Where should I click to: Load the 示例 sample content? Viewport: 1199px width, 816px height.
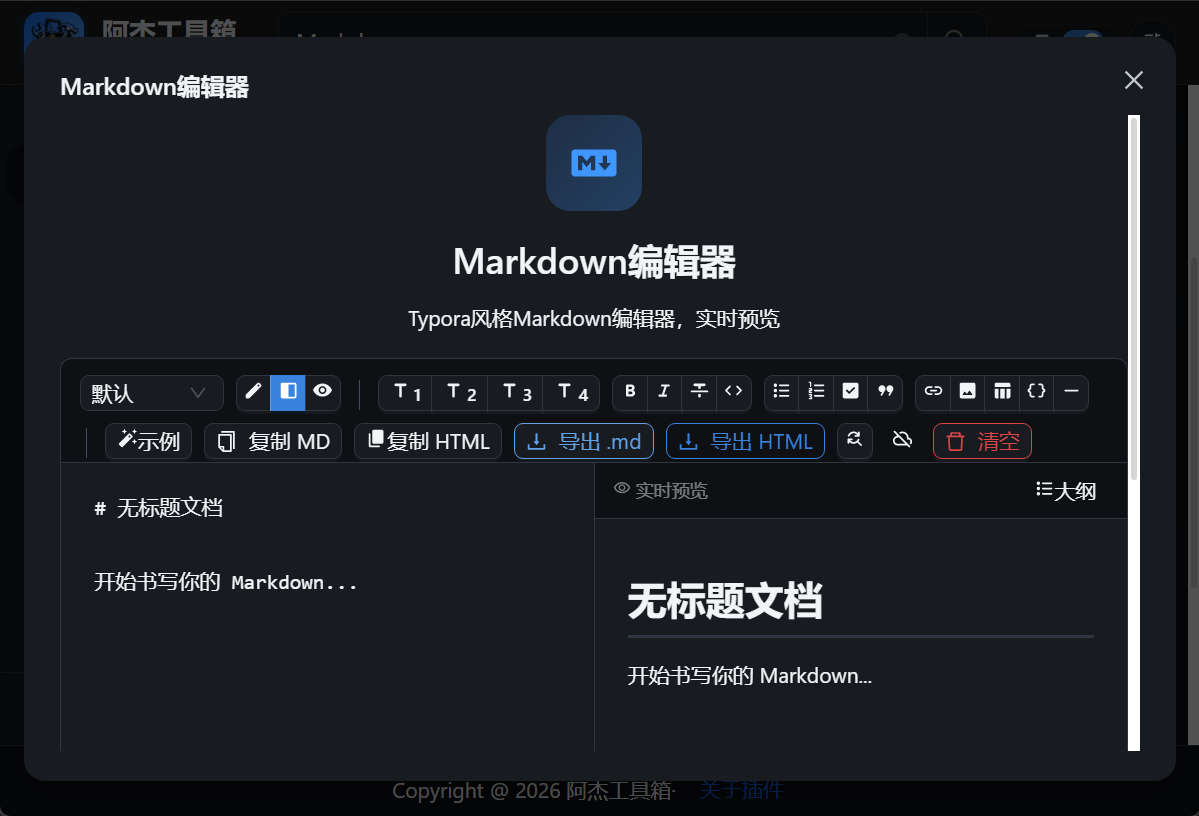[x=148, y=441]
